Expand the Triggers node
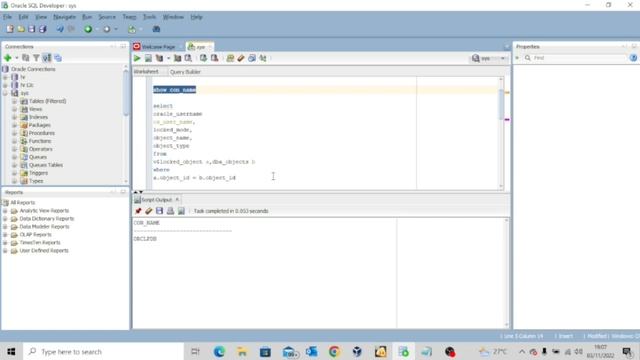640x360 pixels. pos(14,173)
